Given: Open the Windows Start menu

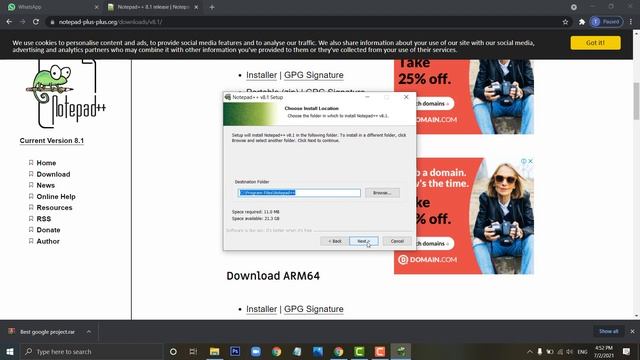Looking at the screenshot, I should [9, 351].
